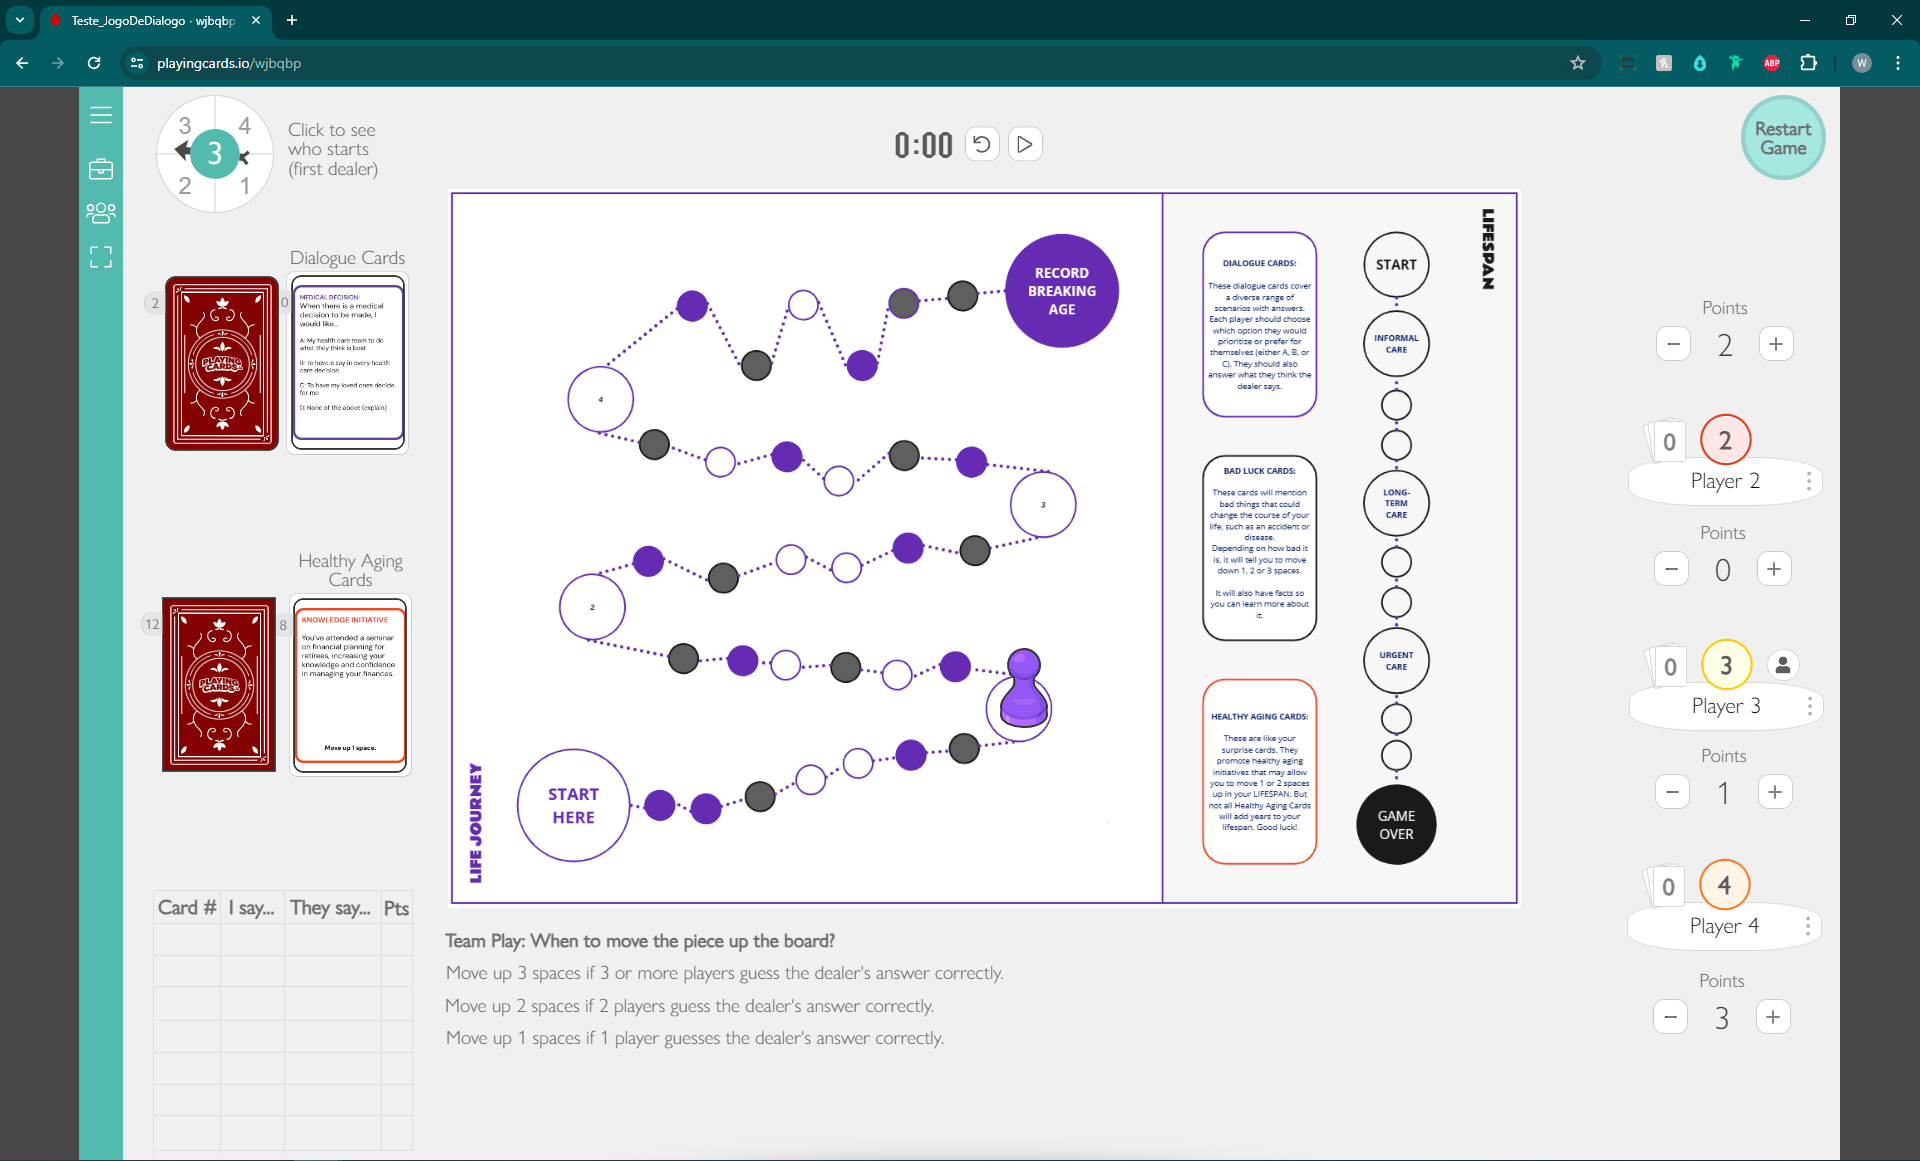Start the timer with play button
The width and height of the screenshot is (1920, 1161).
coord(1025,144)
